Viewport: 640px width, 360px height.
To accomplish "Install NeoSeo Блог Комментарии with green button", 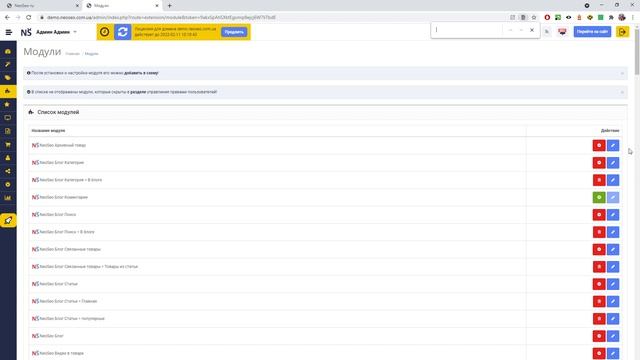I will [x=599, y=198].
